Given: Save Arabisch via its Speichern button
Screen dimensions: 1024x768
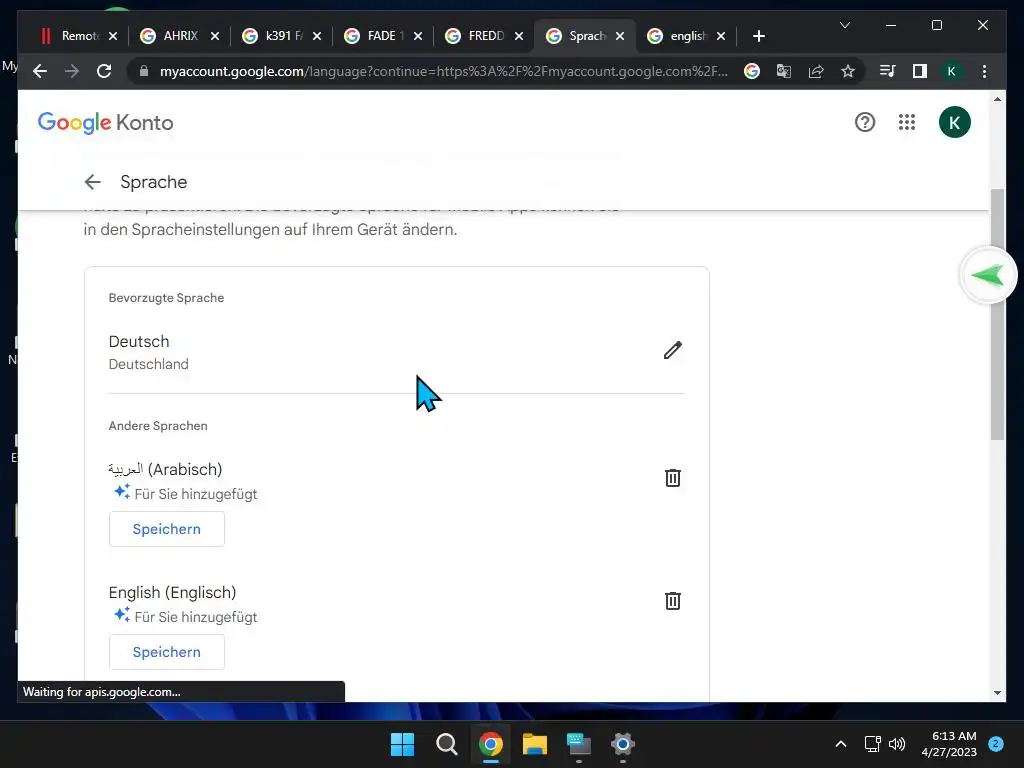Looking at the screenshot, I should point(167,529).
